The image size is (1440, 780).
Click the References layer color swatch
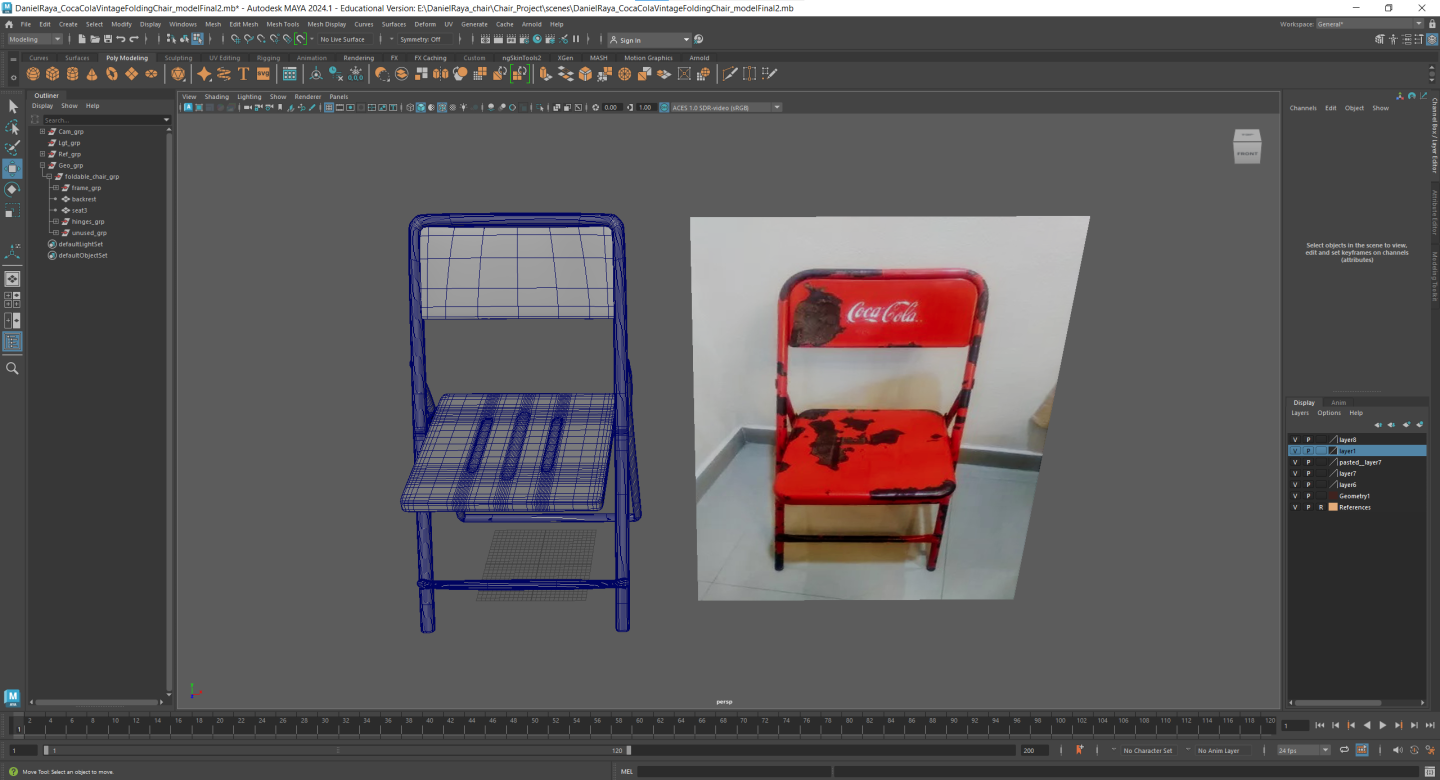(1333, 507)
